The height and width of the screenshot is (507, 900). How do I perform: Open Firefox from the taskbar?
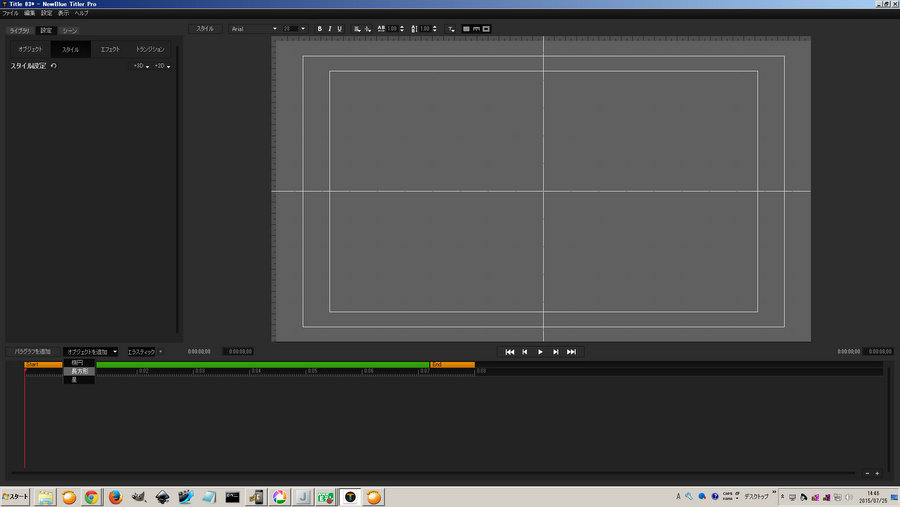tap(115, 497)
